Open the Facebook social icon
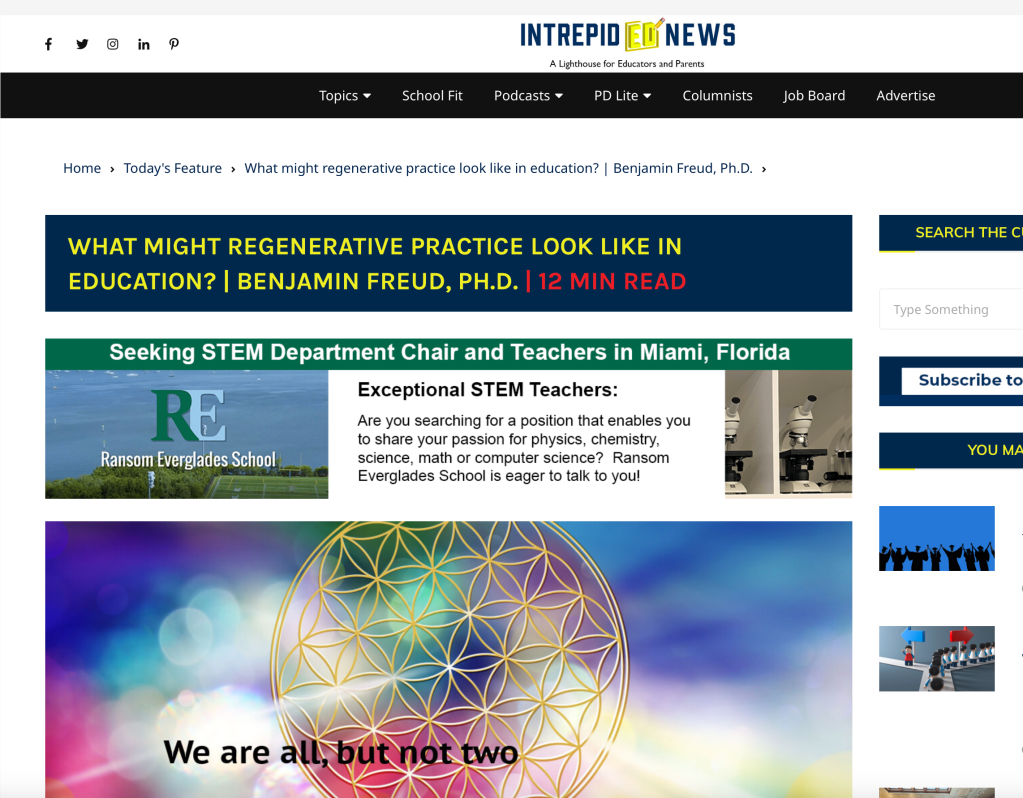 click(48, 44)
